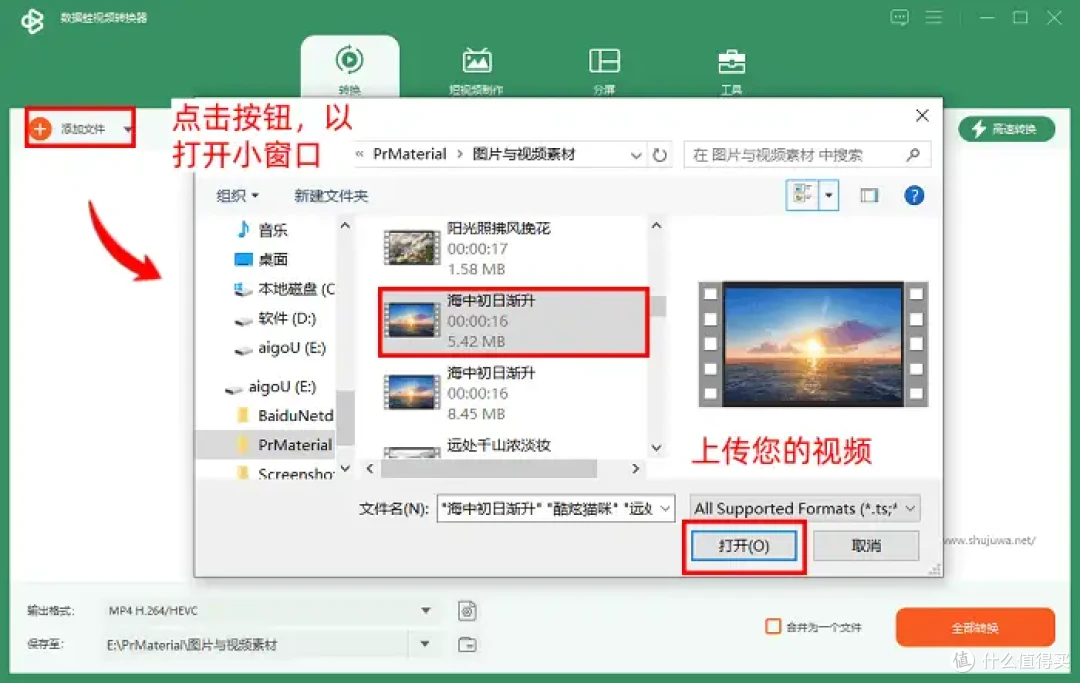This screenshot has width=1080, height=683.
Task: Close the file open dialog
Action: tap(922, 116)
